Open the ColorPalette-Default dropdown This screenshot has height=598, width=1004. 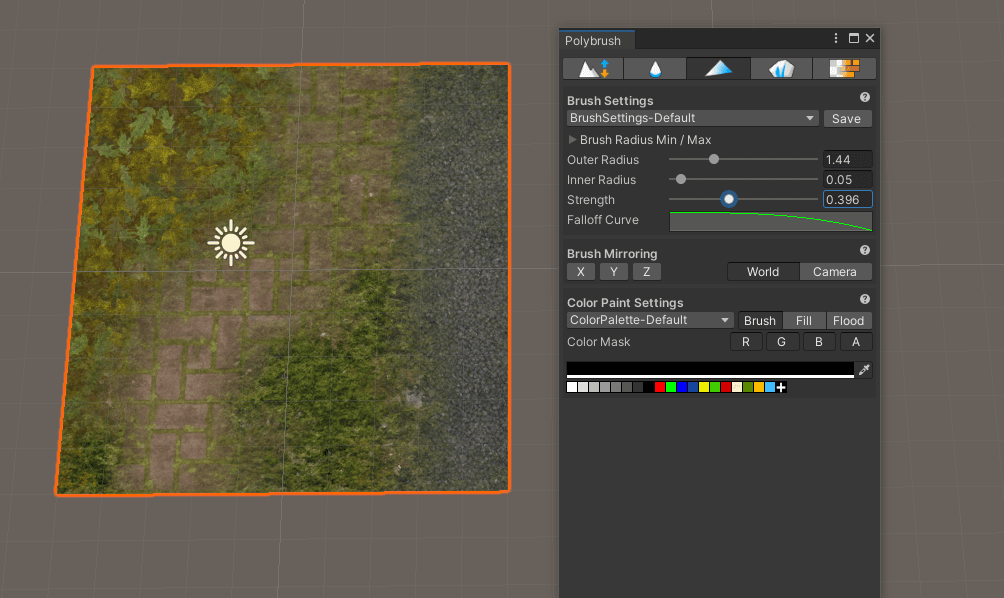(650, 319)
